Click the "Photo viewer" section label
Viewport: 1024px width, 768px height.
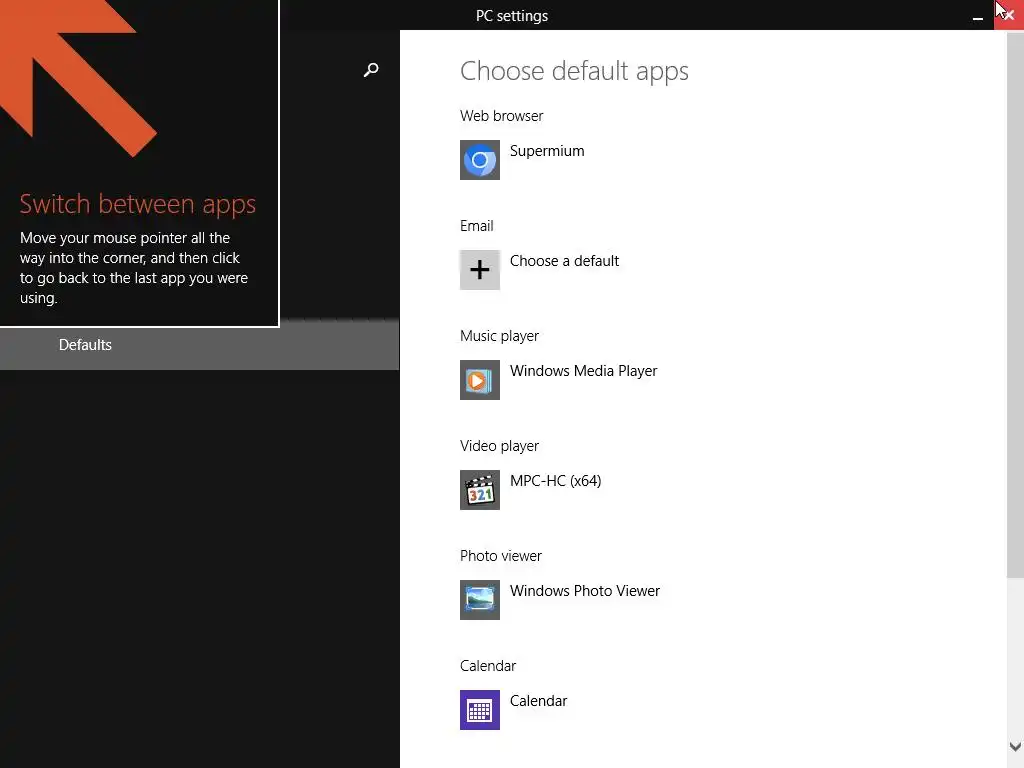[500, 556]
